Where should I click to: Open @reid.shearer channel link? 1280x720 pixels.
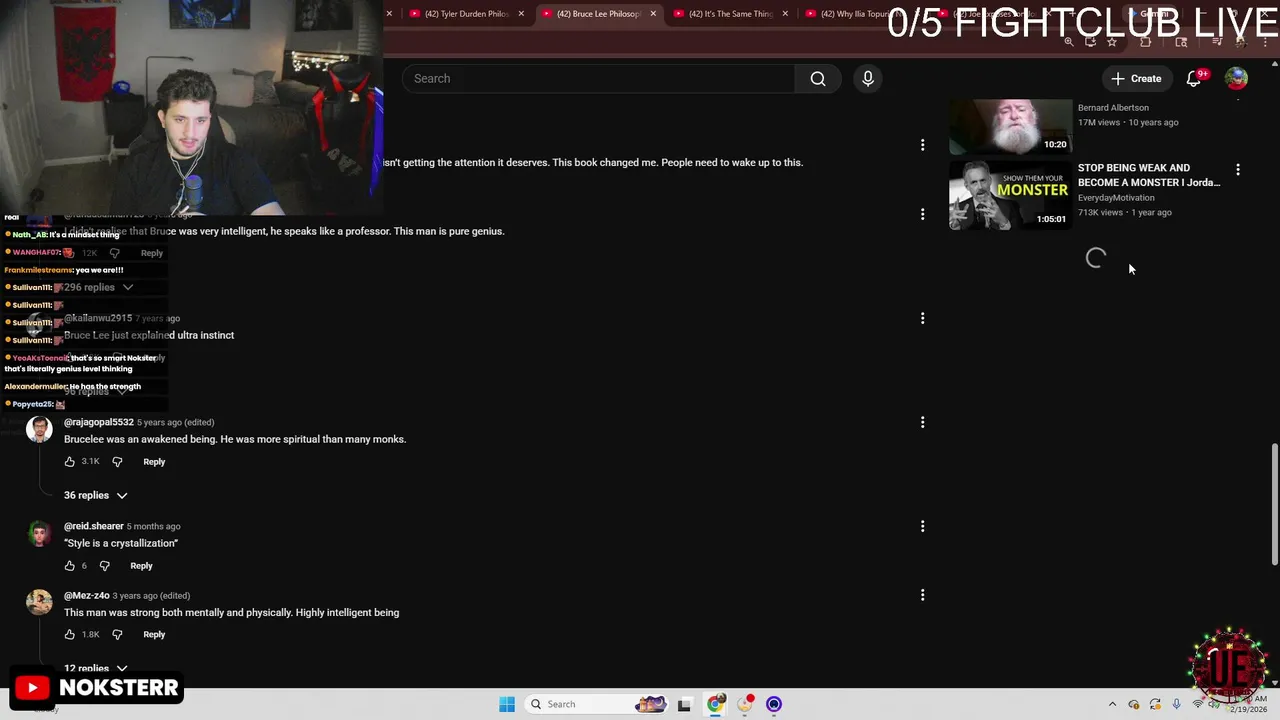(94, 526)
